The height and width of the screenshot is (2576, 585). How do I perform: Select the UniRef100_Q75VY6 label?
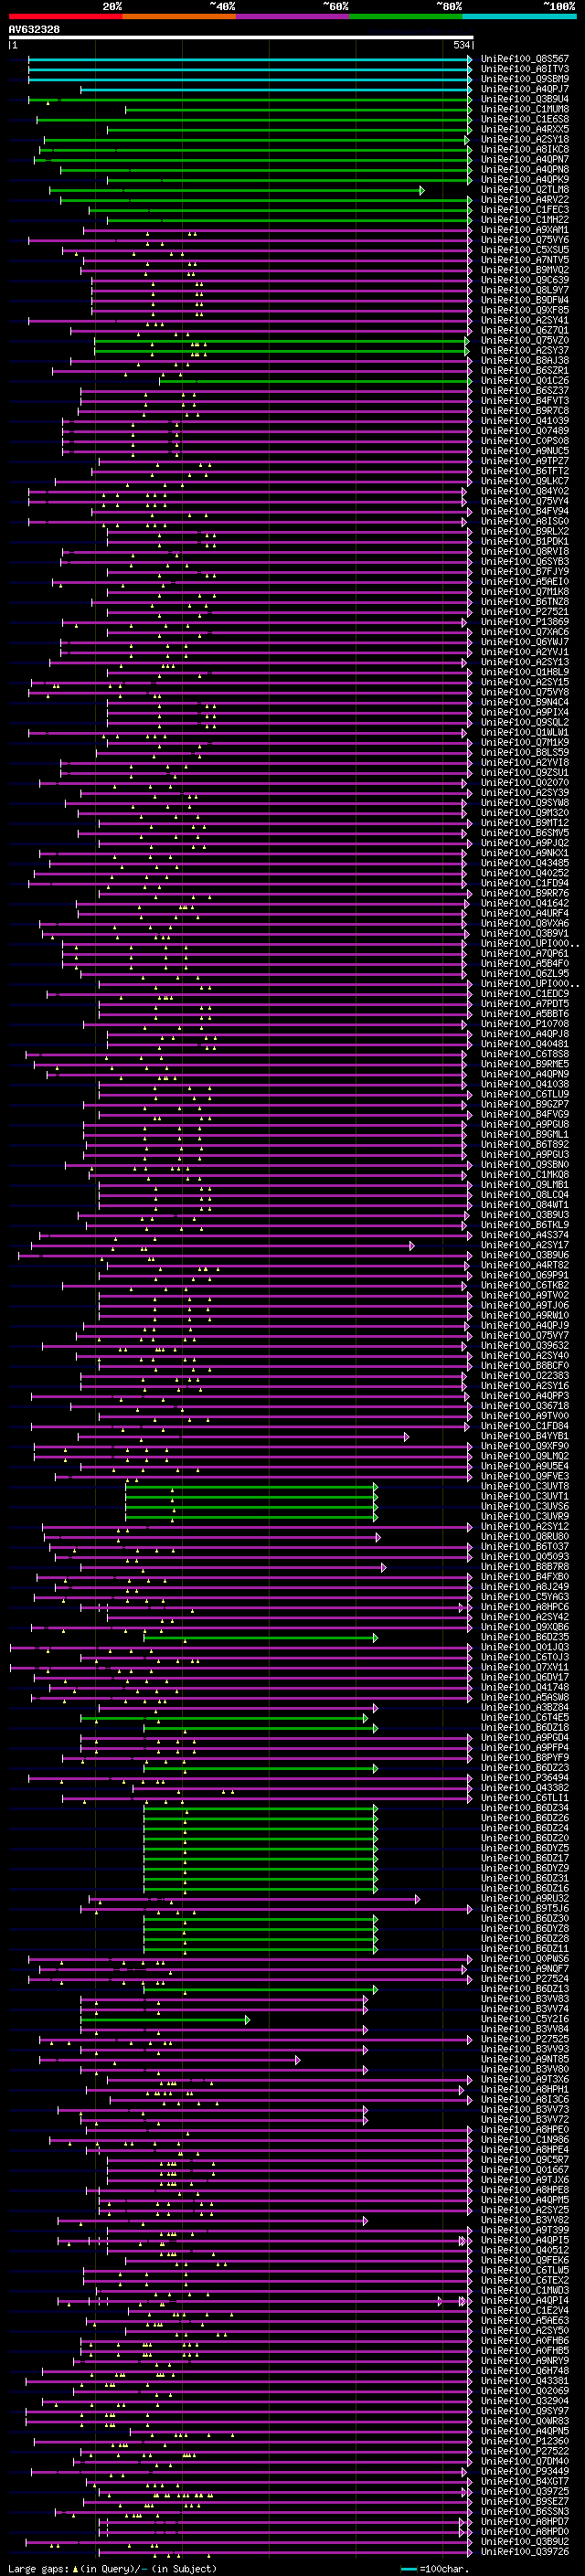point(525,240)
